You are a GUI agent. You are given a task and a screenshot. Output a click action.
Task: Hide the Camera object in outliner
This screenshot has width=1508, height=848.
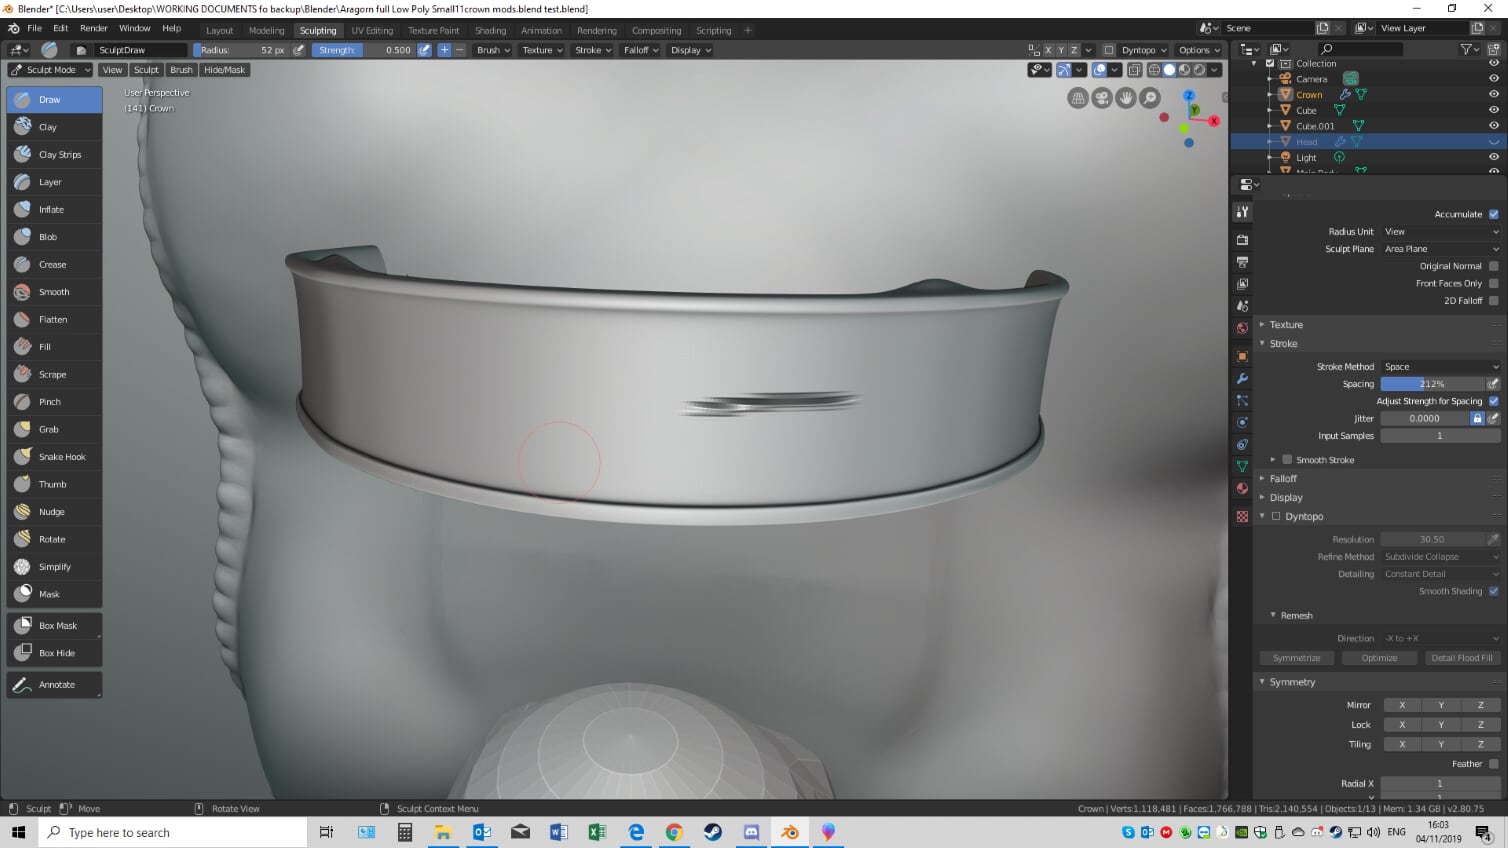[x=1493, y=79]
